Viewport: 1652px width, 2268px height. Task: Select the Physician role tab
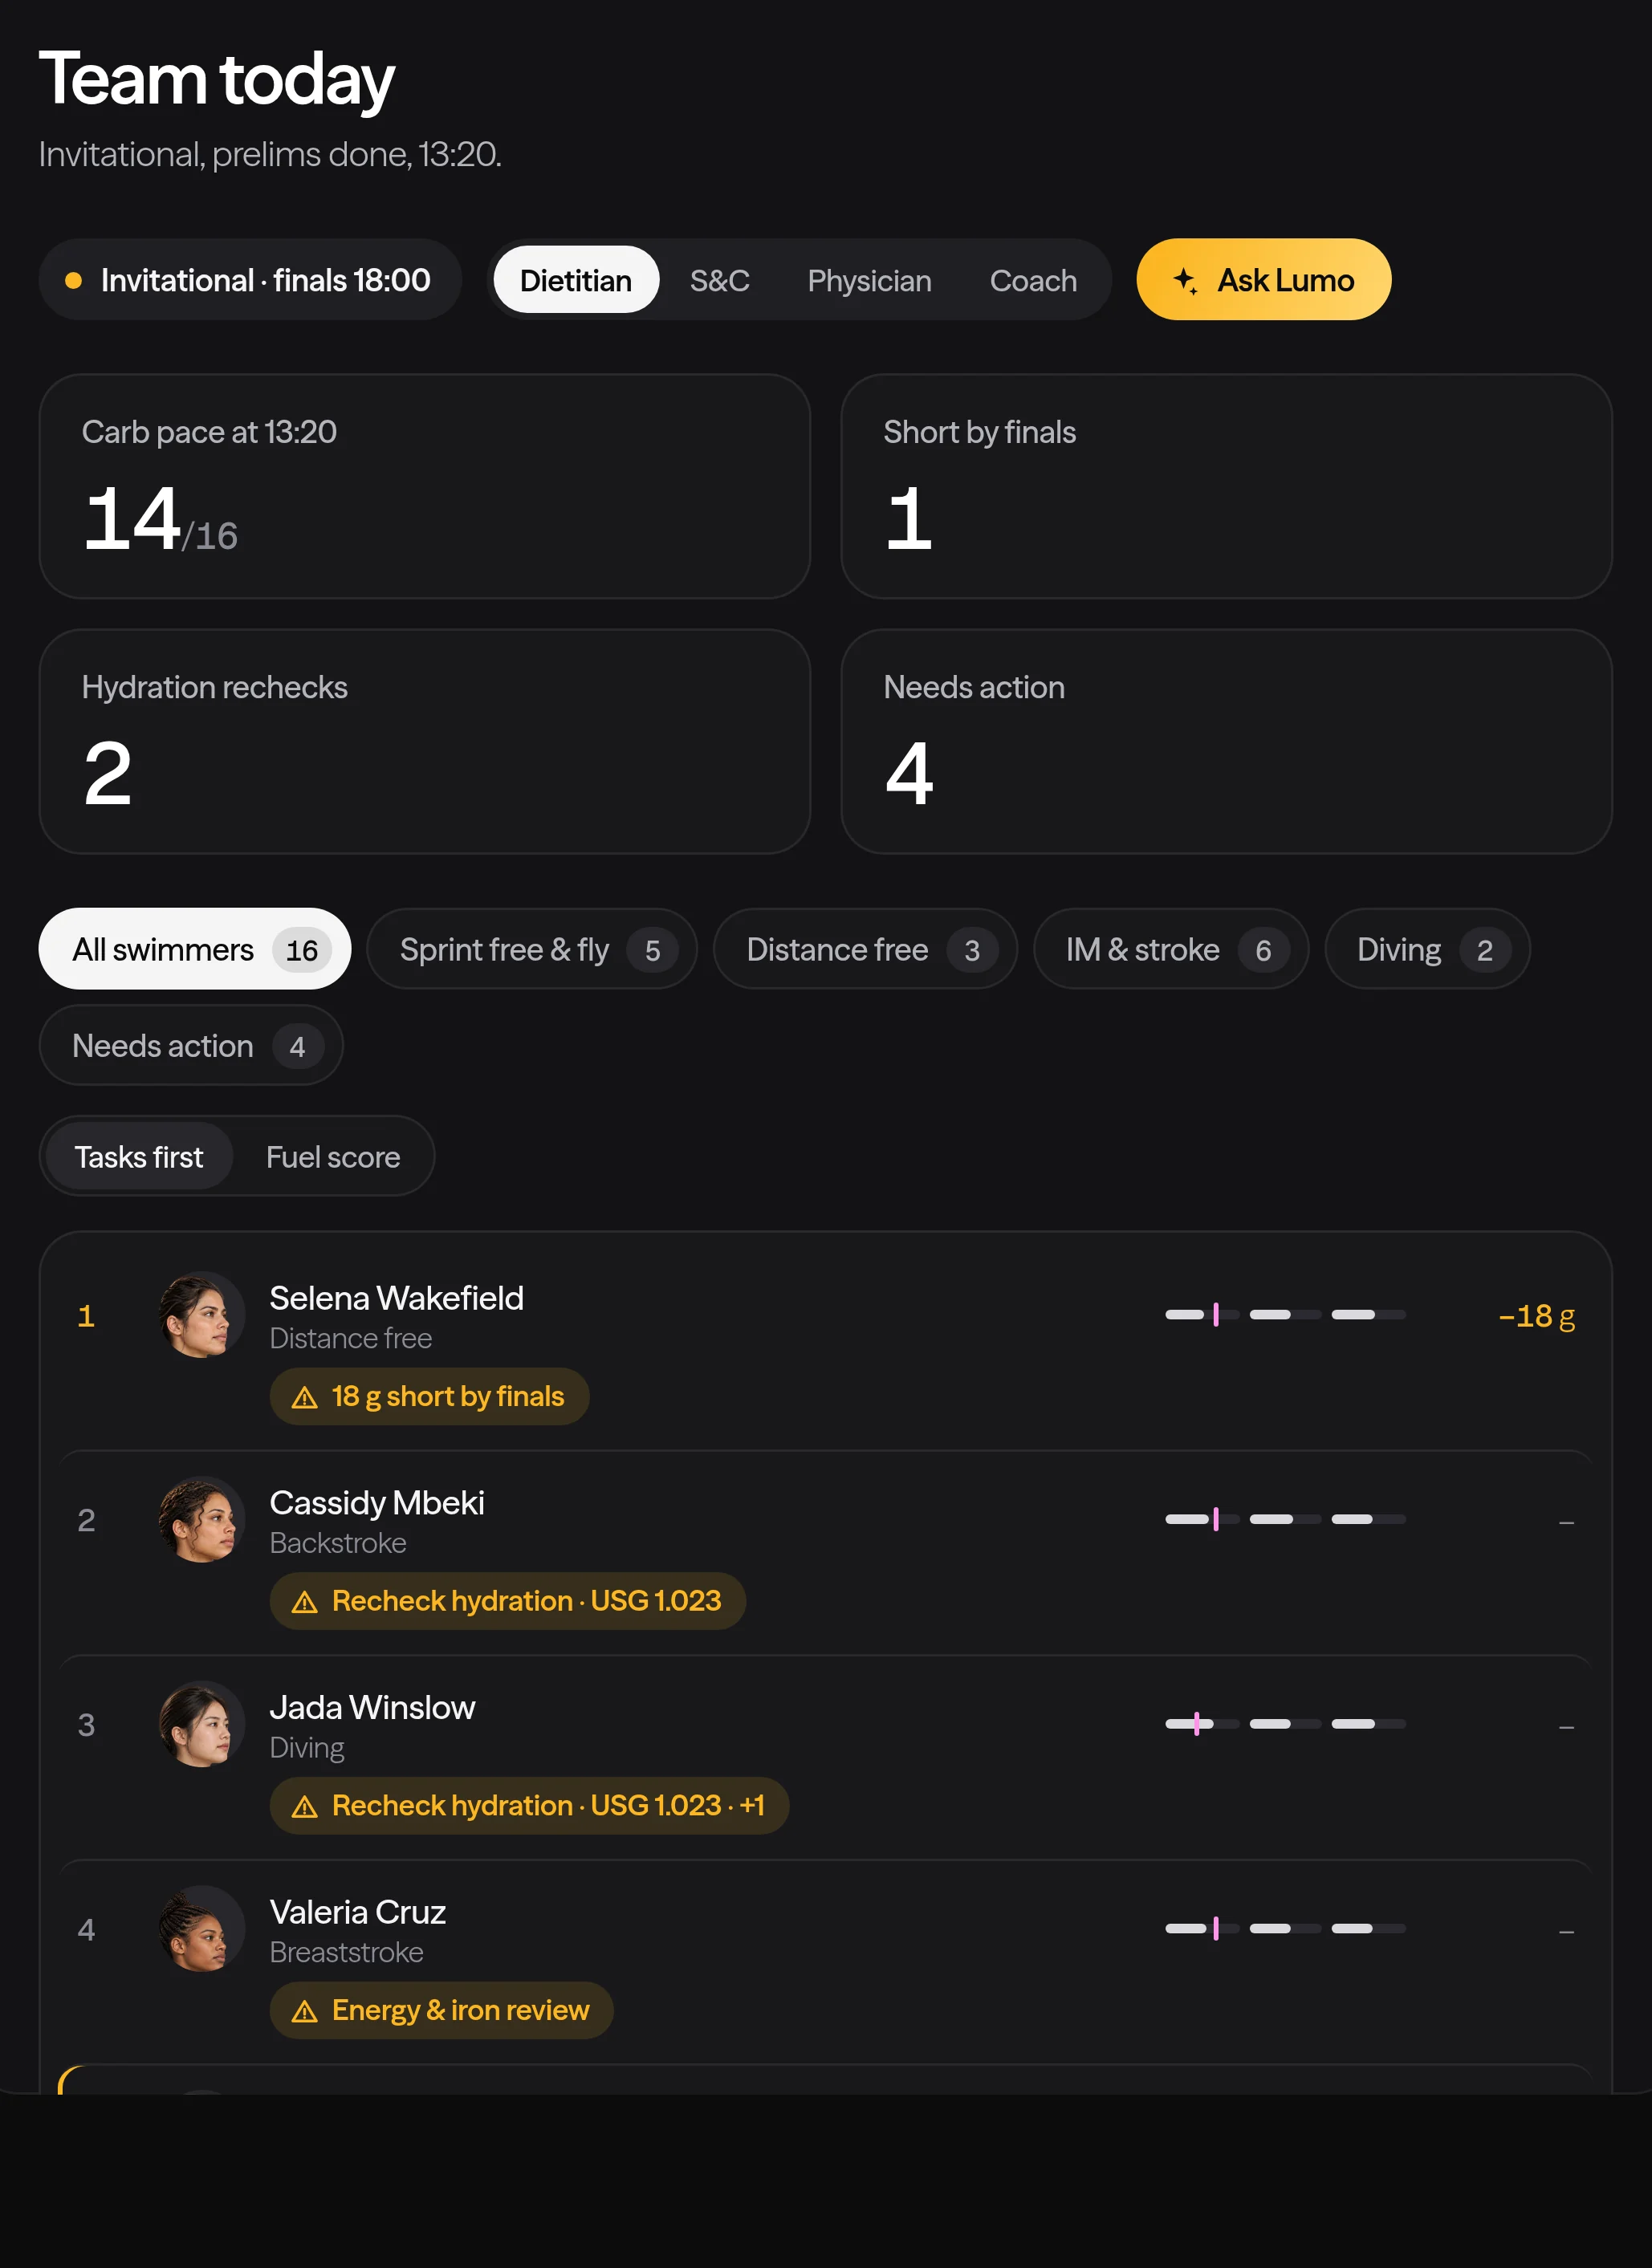point(869,280)
